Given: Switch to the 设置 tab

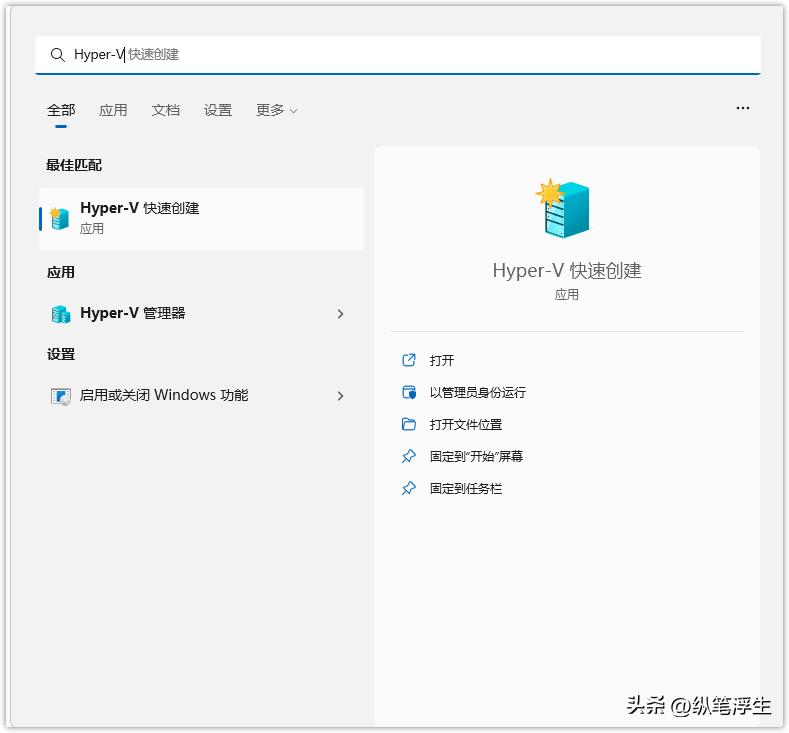Looking at the screenshot, I should [x=218, y=110].
